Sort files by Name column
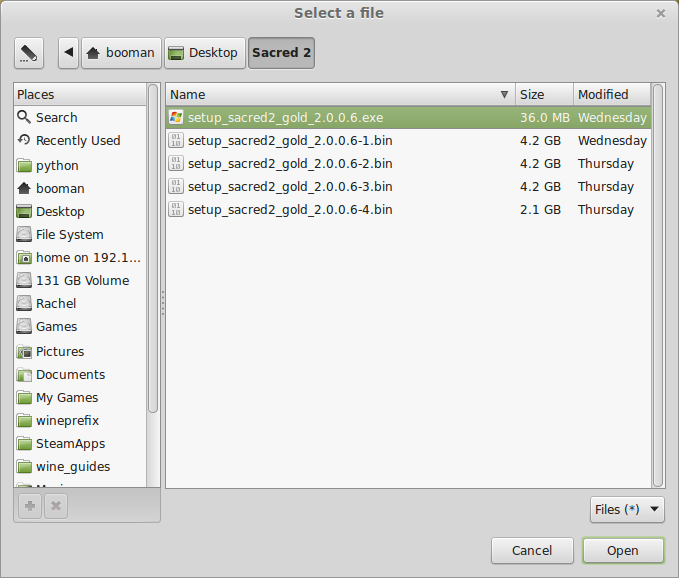 click(340, 94)
